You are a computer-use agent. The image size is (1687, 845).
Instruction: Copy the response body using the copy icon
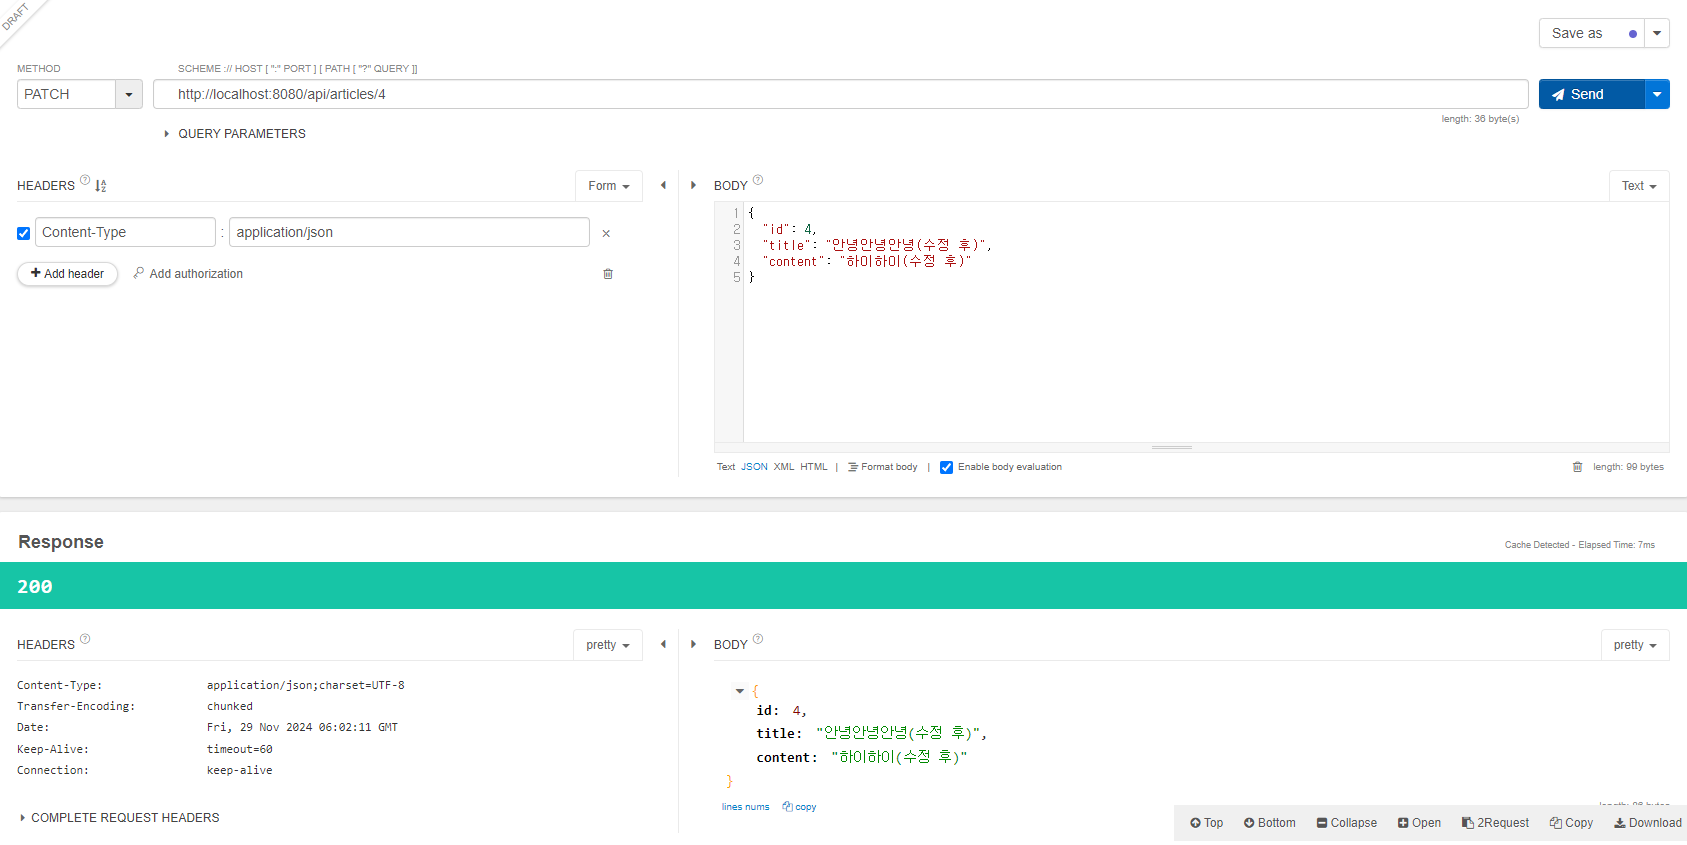tap(799, 807)
